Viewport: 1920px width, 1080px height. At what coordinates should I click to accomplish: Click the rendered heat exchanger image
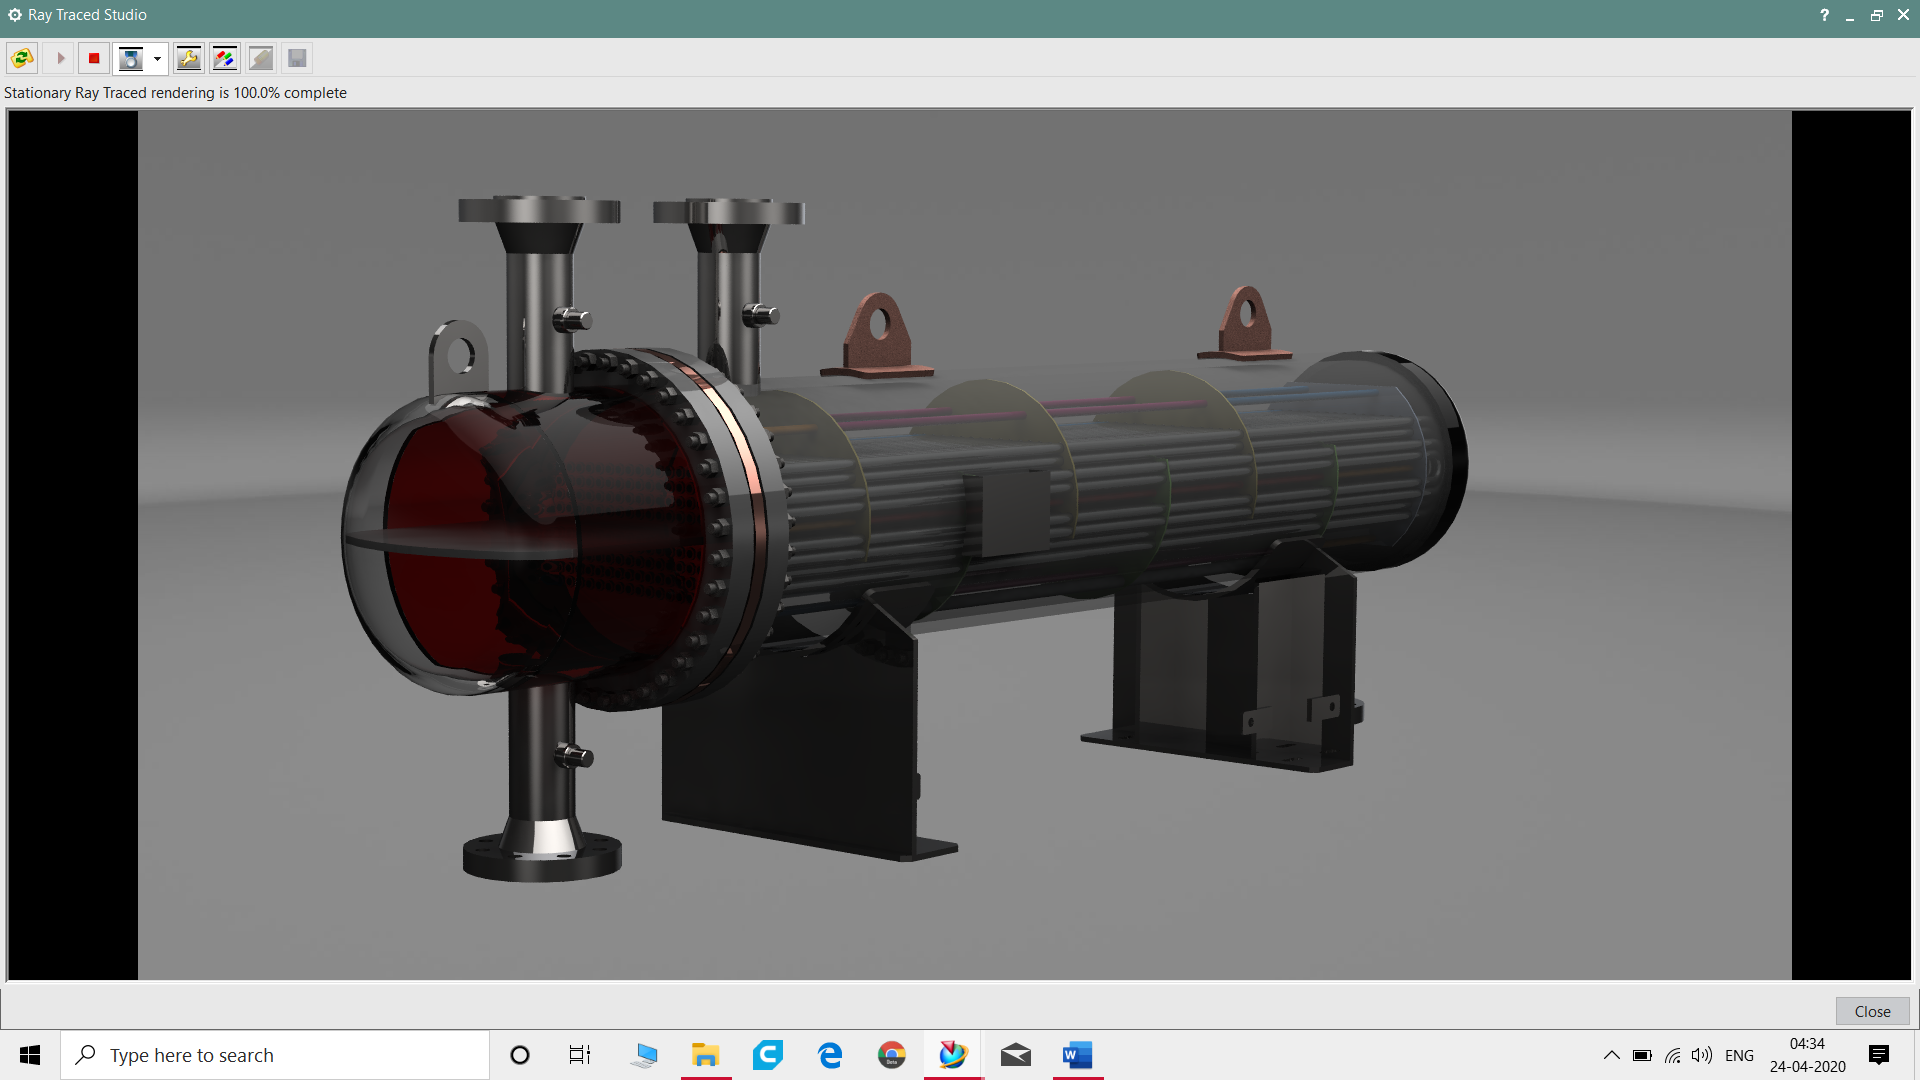tap(964, 545)
